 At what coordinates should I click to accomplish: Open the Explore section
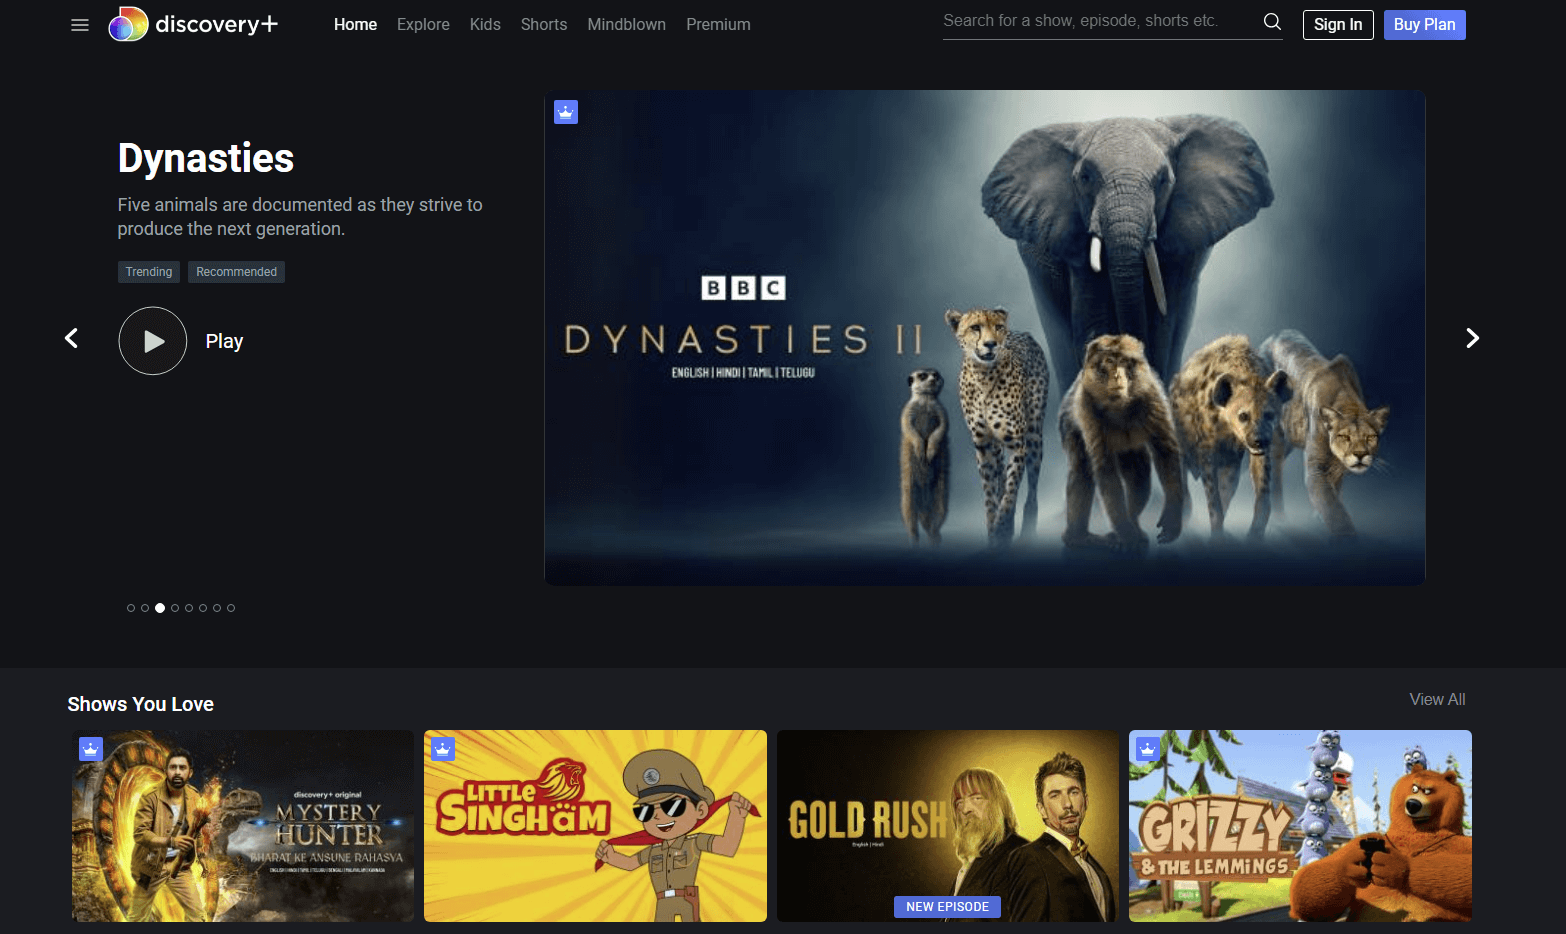point(423,25)
